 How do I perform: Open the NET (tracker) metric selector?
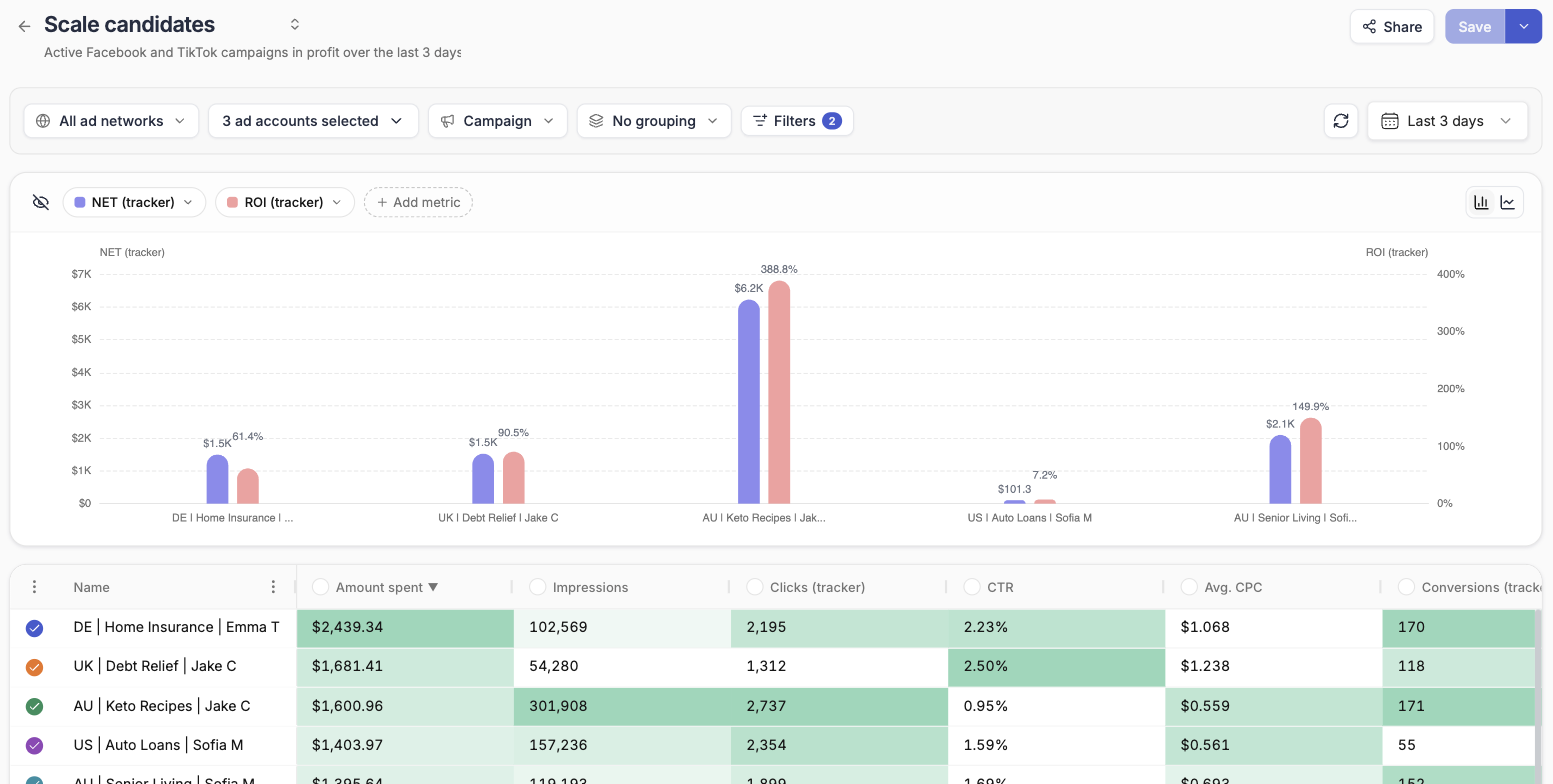click(x=134, y=202)
